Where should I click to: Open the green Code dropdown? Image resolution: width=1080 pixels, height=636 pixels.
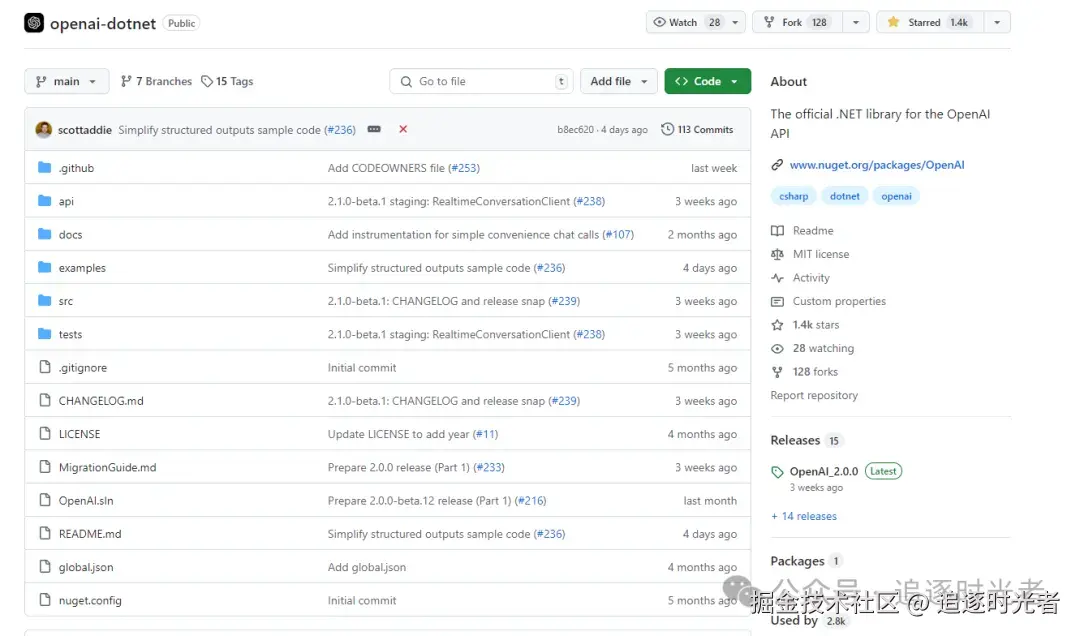(x=707, y=81)
